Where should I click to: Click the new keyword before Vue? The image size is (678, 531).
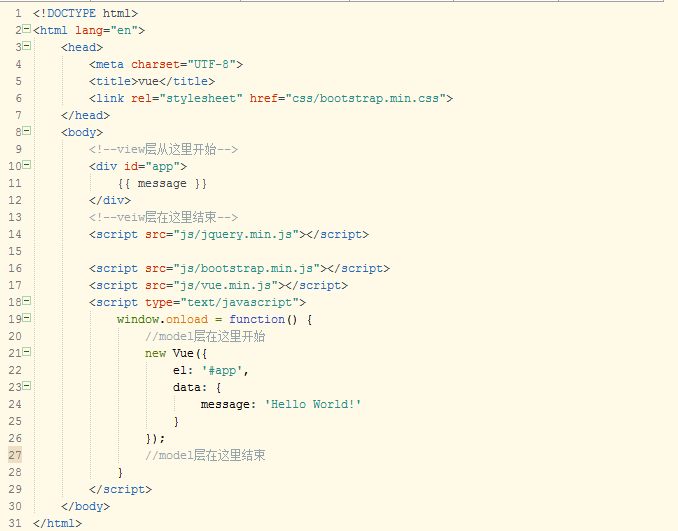155,353
